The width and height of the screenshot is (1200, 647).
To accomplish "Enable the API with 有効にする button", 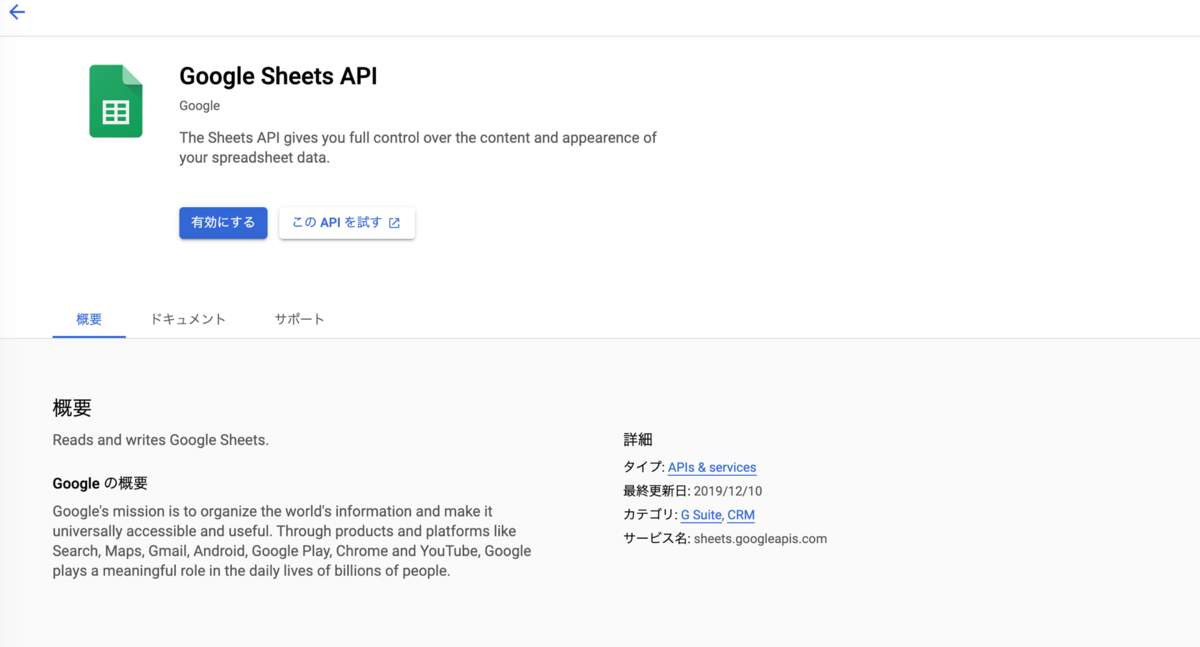I will click(x=223, y=223).
